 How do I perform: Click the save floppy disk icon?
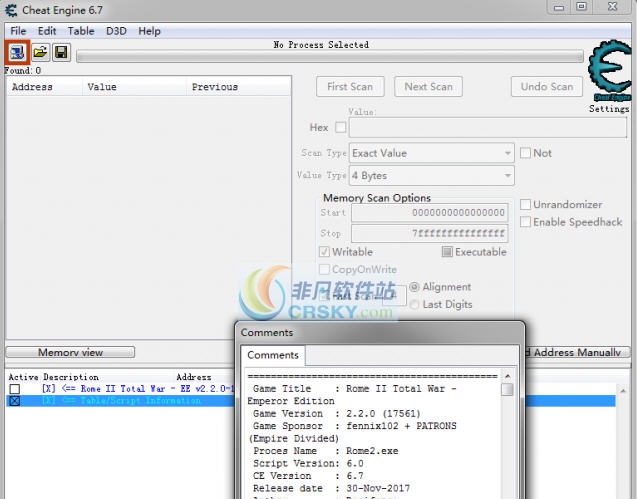point(61,52)
